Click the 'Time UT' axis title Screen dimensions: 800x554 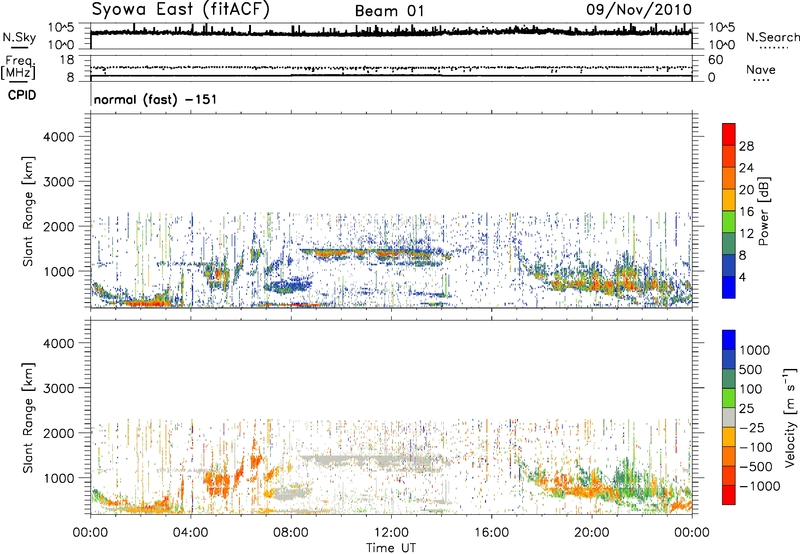coord(391,548)
